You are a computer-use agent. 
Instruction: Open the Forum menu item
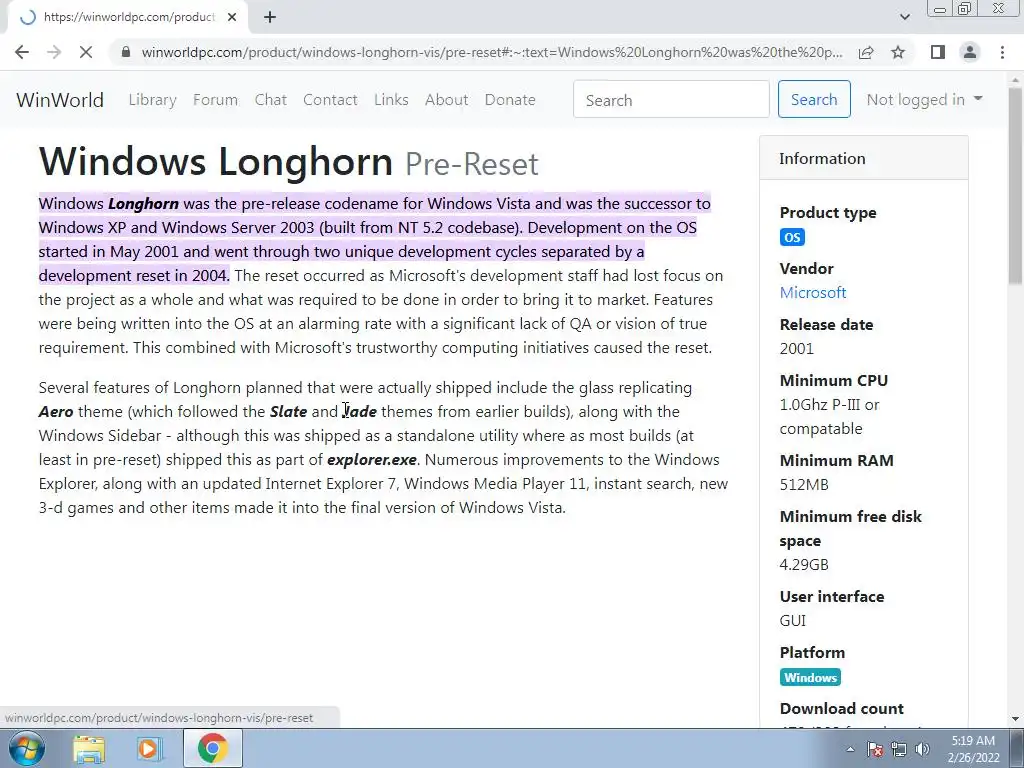pos(216,100)
